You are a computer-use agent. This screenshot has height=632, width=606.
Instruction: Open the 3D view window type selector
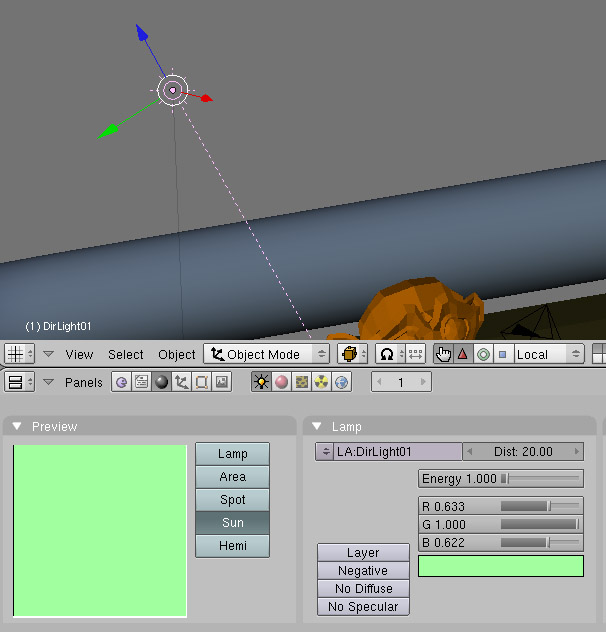click(19, 354)
